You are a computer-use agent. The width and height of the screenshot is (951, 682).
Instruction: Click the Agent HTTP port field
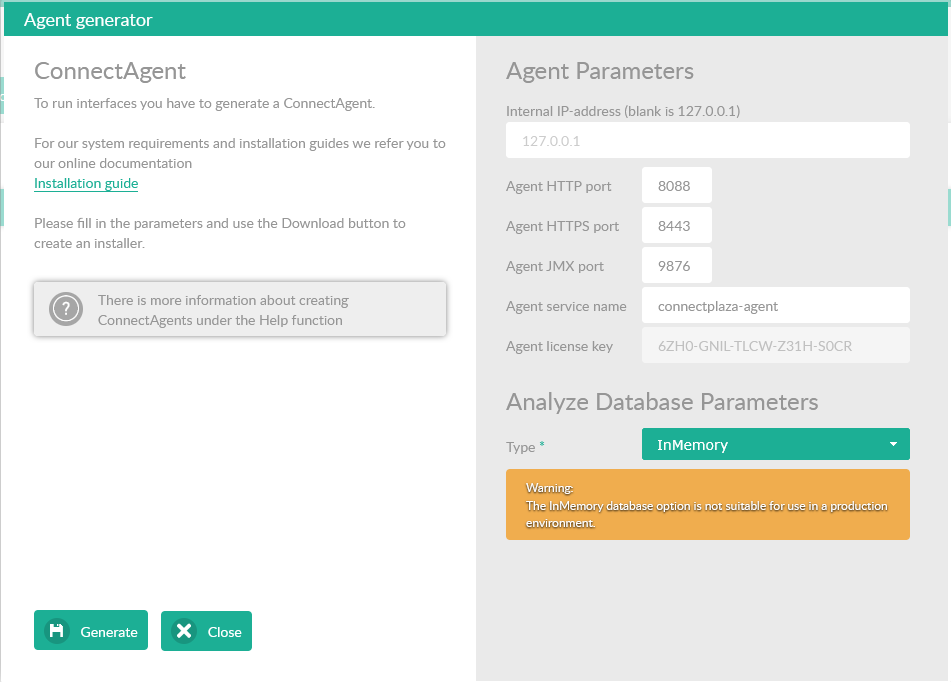pos(677,186)
